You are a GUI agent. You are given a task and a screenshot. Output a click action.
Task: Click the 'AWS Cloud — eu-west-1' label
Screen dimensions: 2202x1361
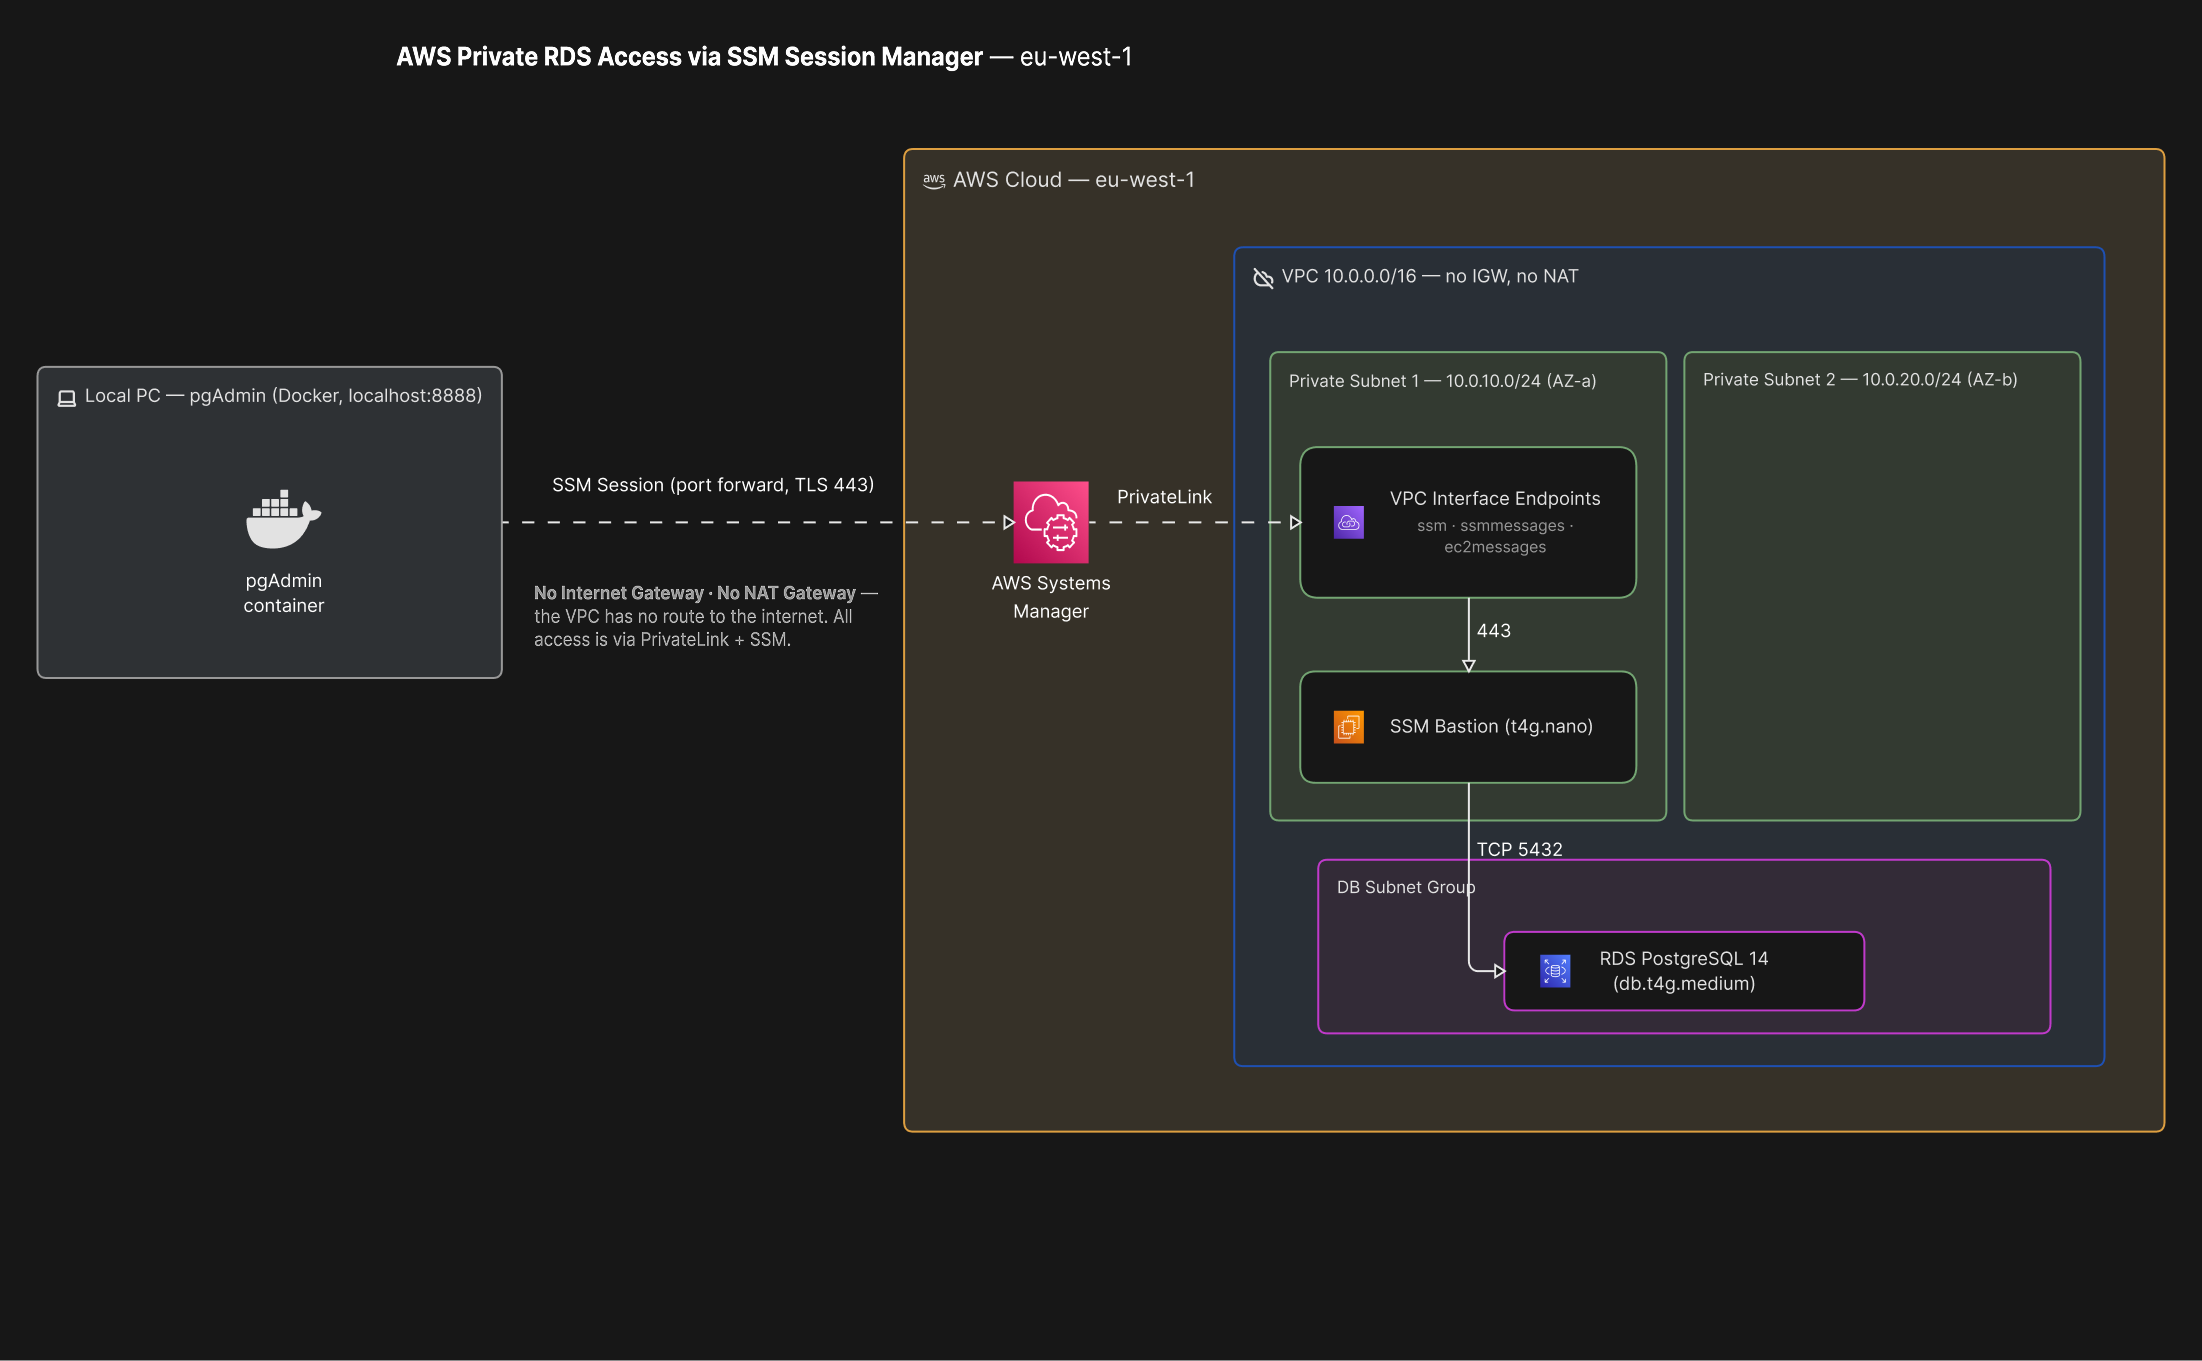pyautogui.click(x=1073, y=180)
